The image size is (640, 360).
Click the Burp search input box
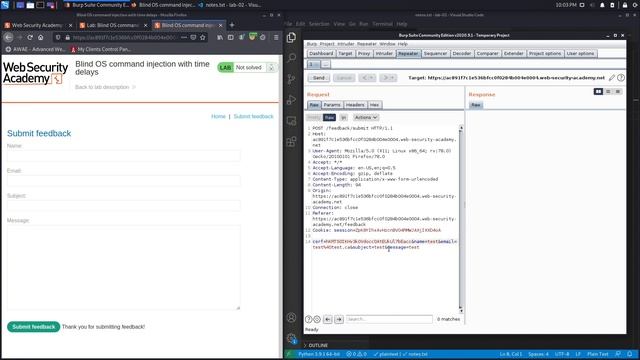[x=389, y=319]
